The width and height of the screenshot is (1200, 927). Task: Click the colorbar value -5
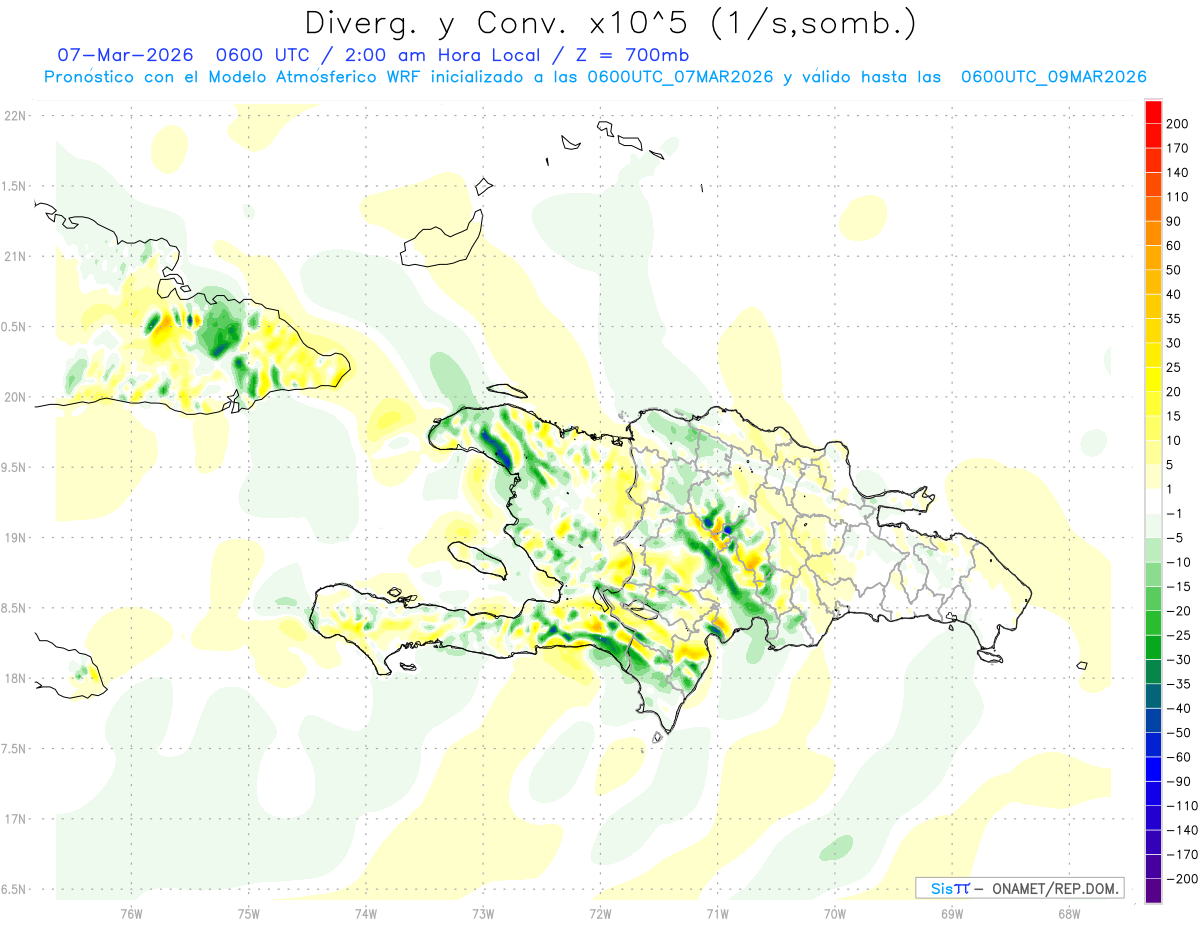[1174, 537]
